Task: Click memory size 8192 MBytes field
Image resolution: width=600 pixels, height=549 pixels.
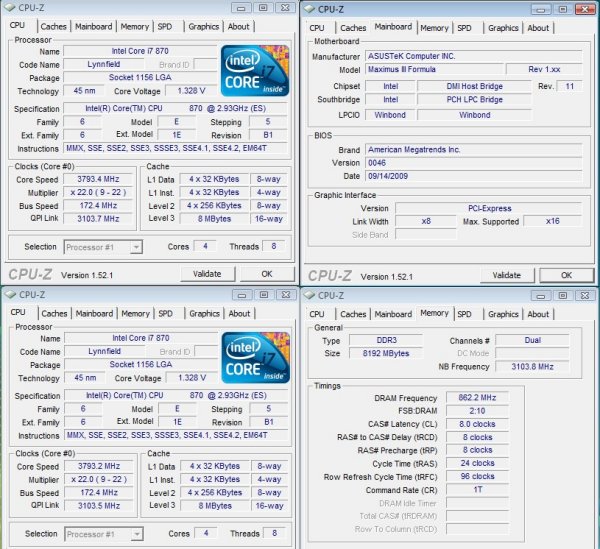Action: click(386, 353)
